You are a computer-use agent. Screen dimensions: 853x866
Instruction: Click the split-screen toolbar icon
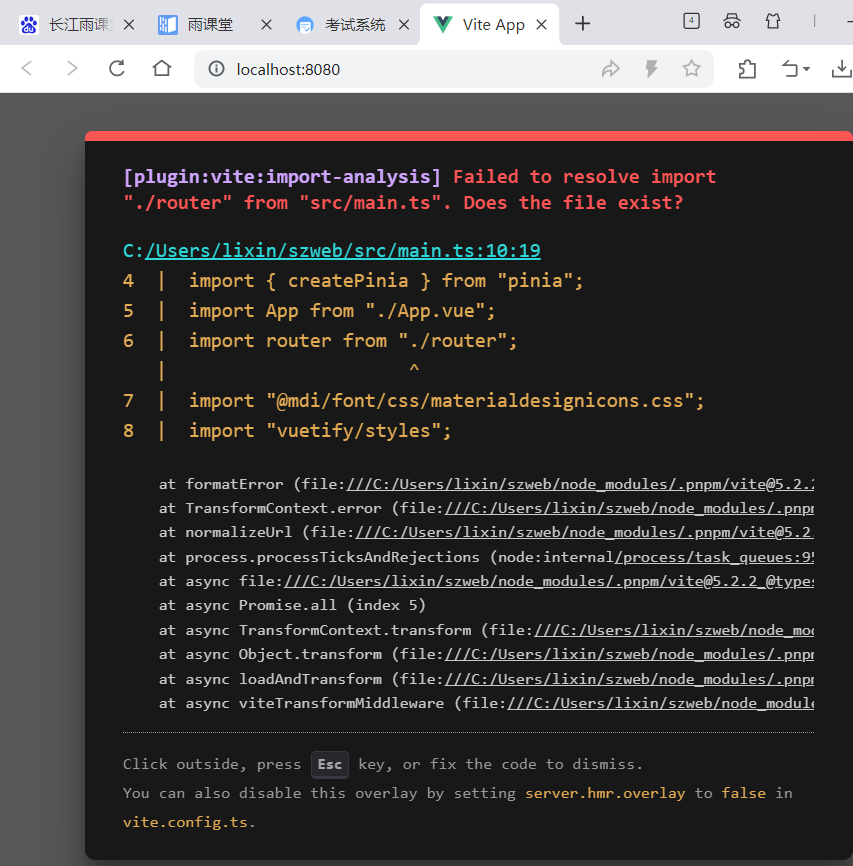pos(791,68)
